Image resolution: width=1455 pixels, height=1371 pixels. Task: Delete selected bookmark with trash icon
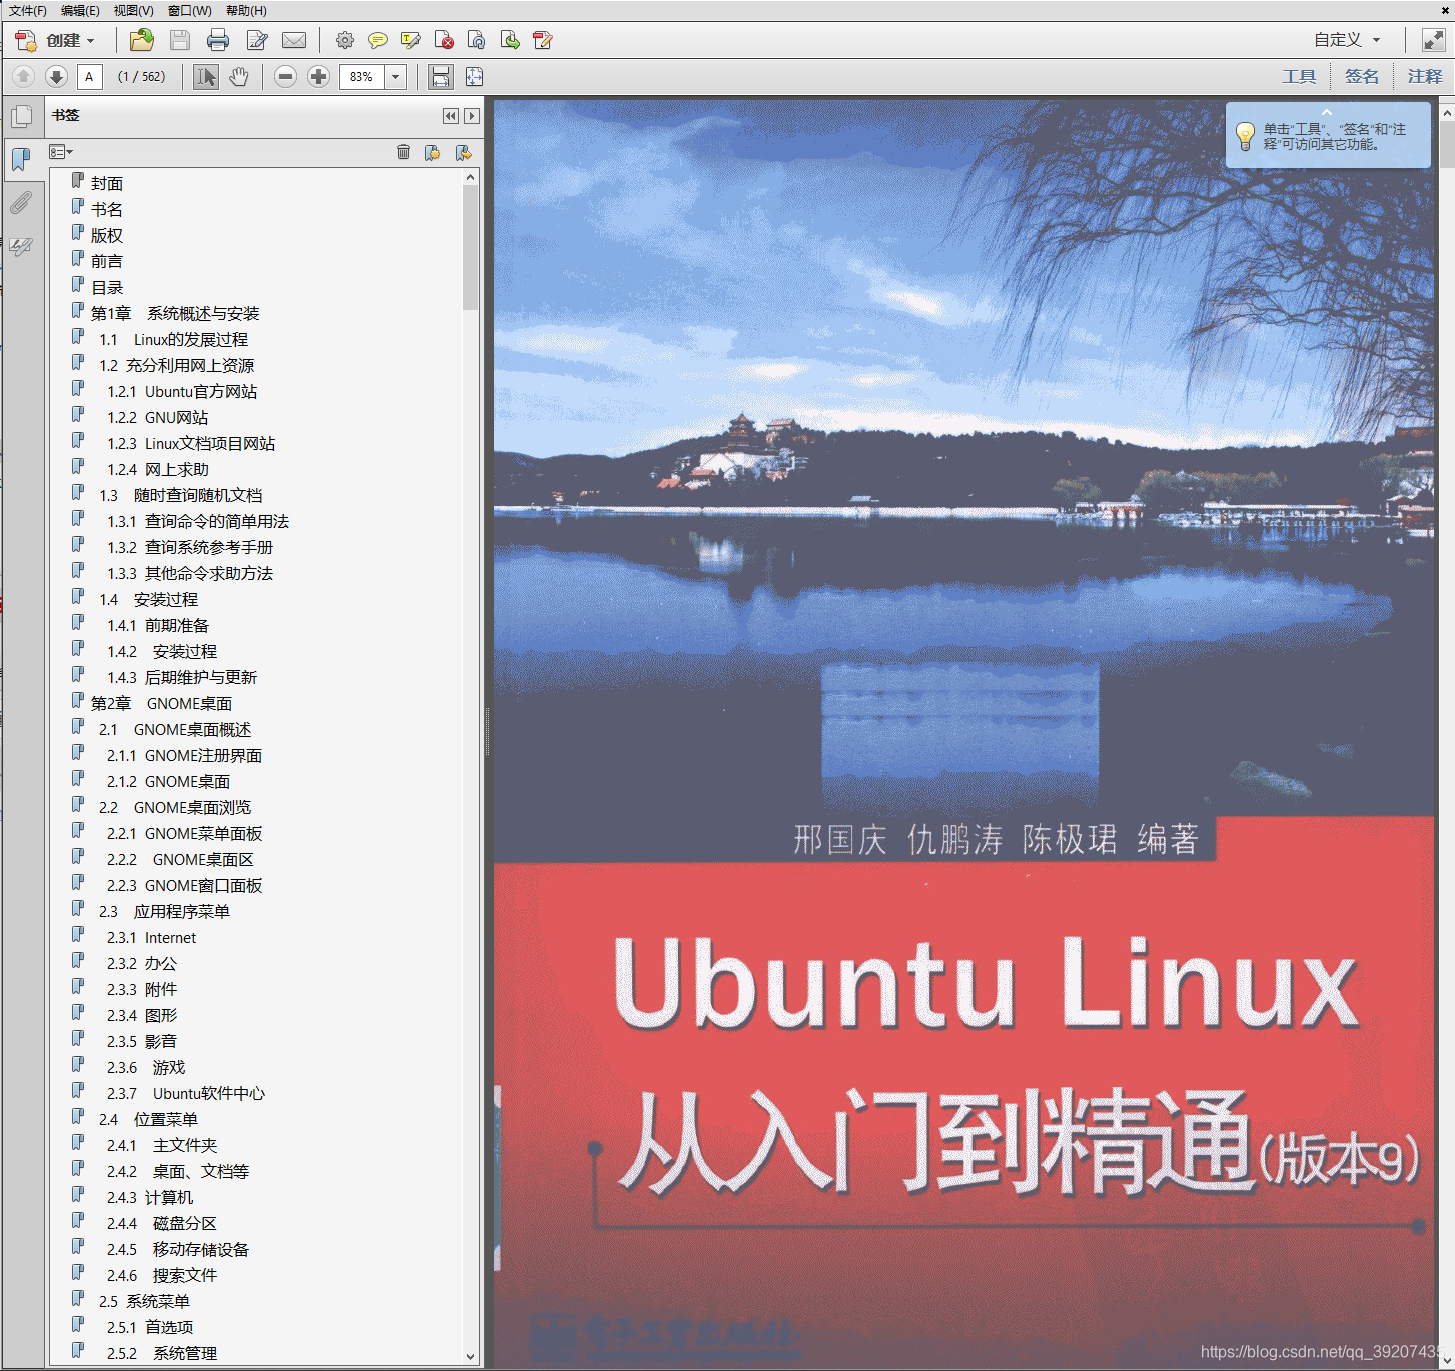403,152
